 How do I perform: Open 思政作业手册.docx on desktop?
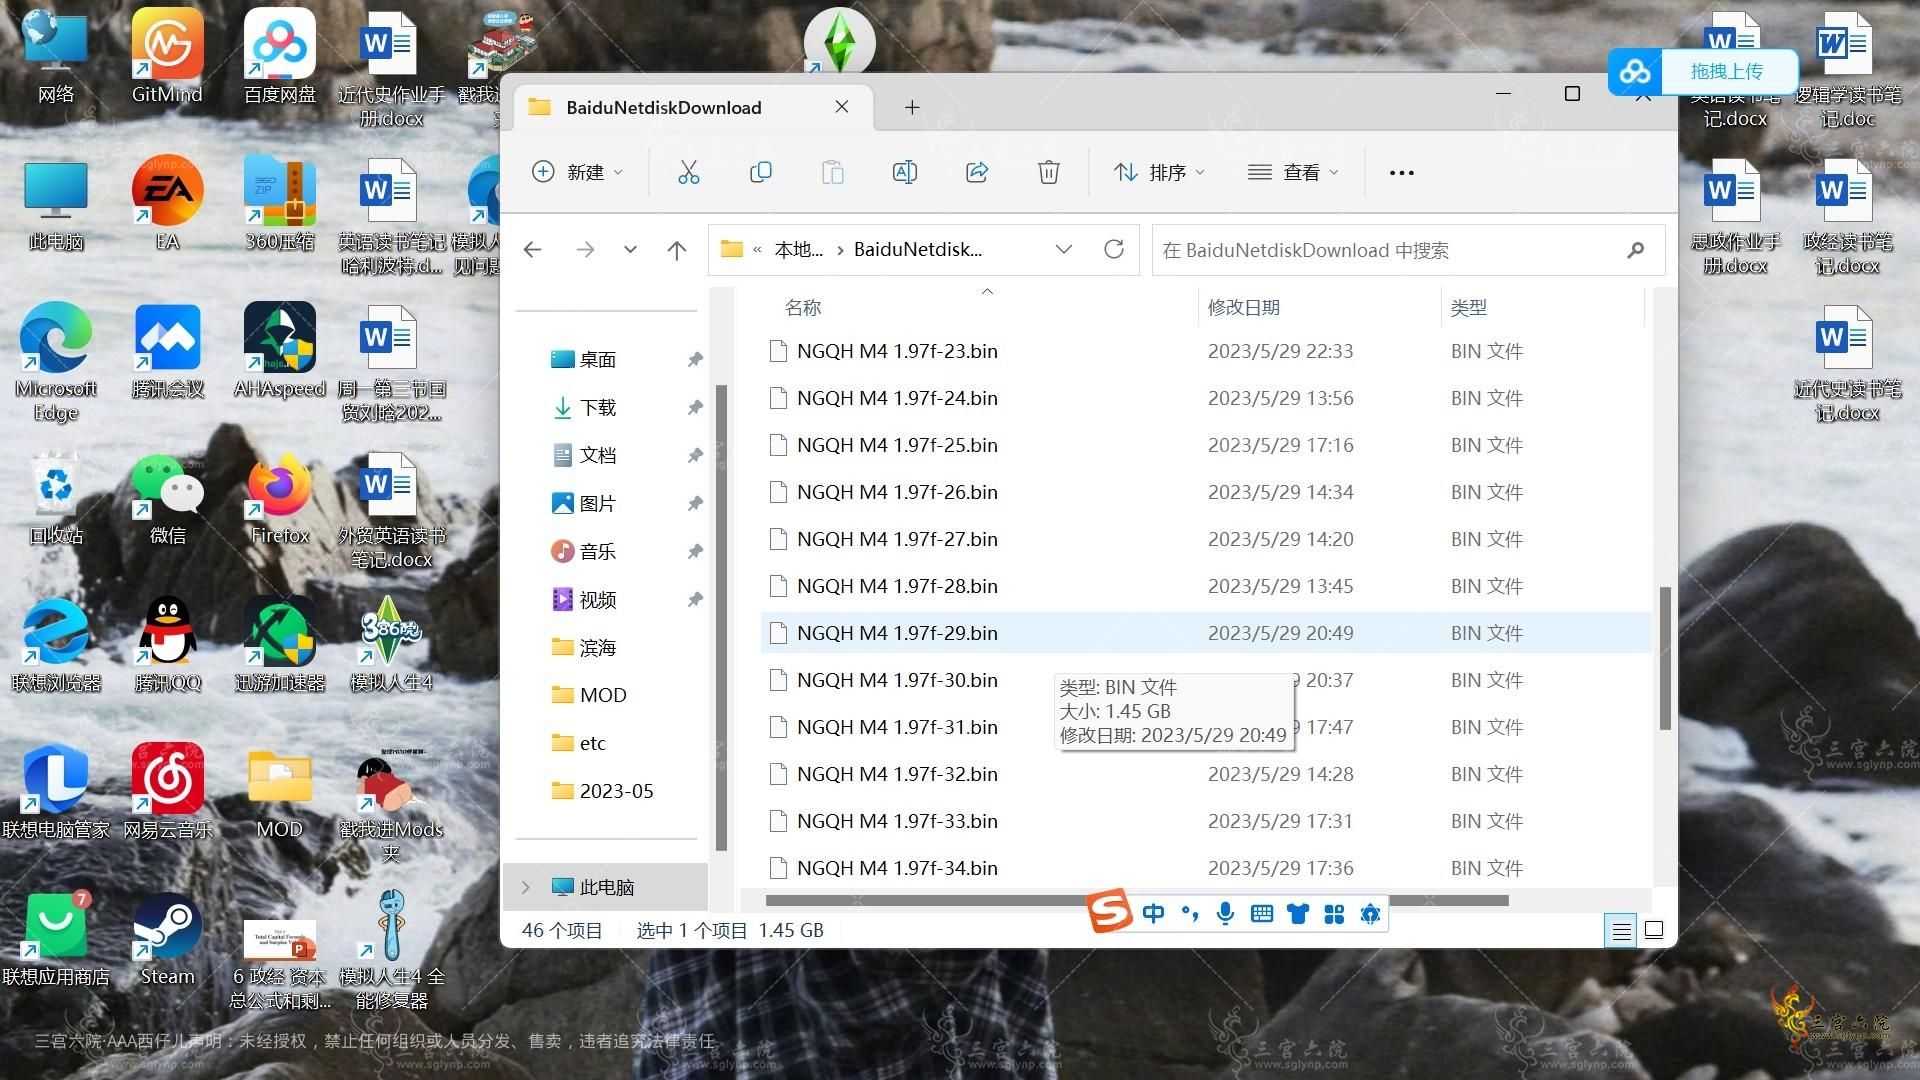(x=1735, y=216)
